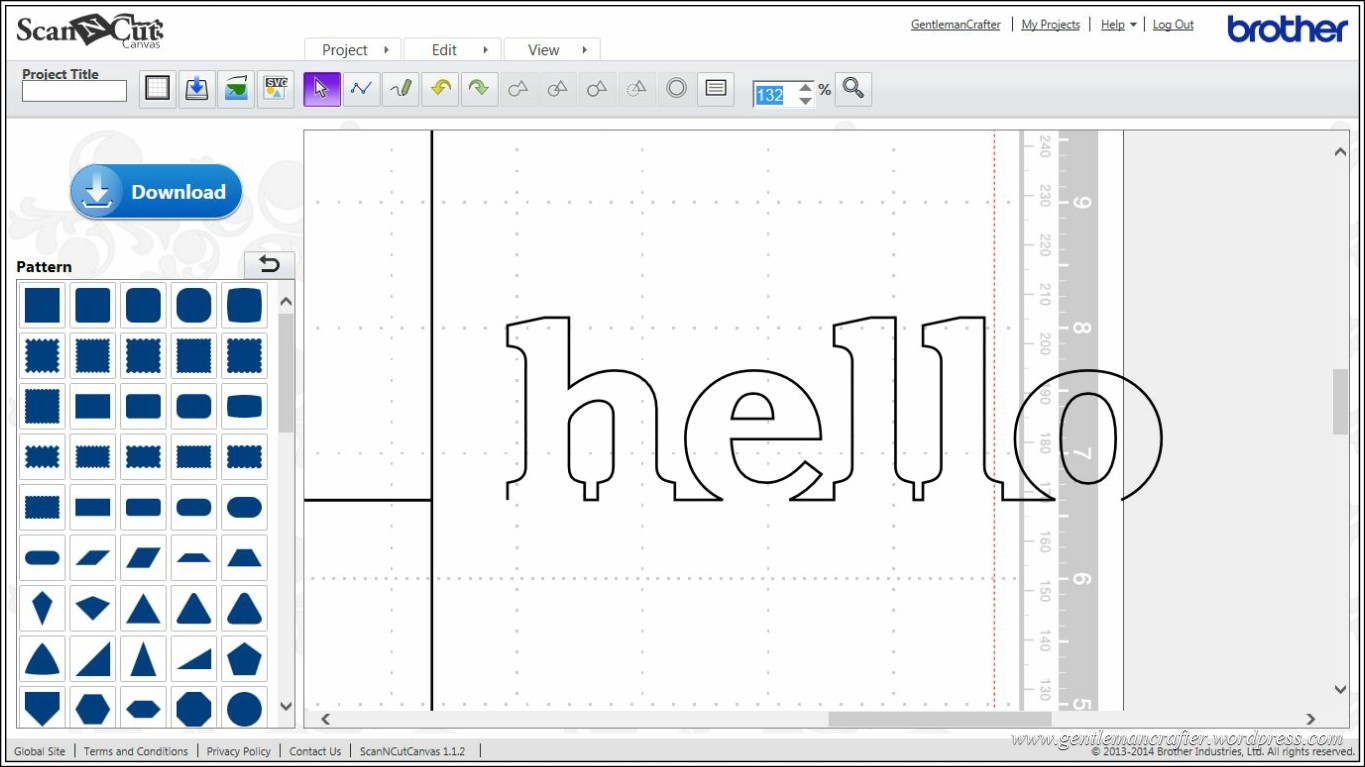Click the grid mat settings icon
The image size is (1365, 767).
point(157,89)
